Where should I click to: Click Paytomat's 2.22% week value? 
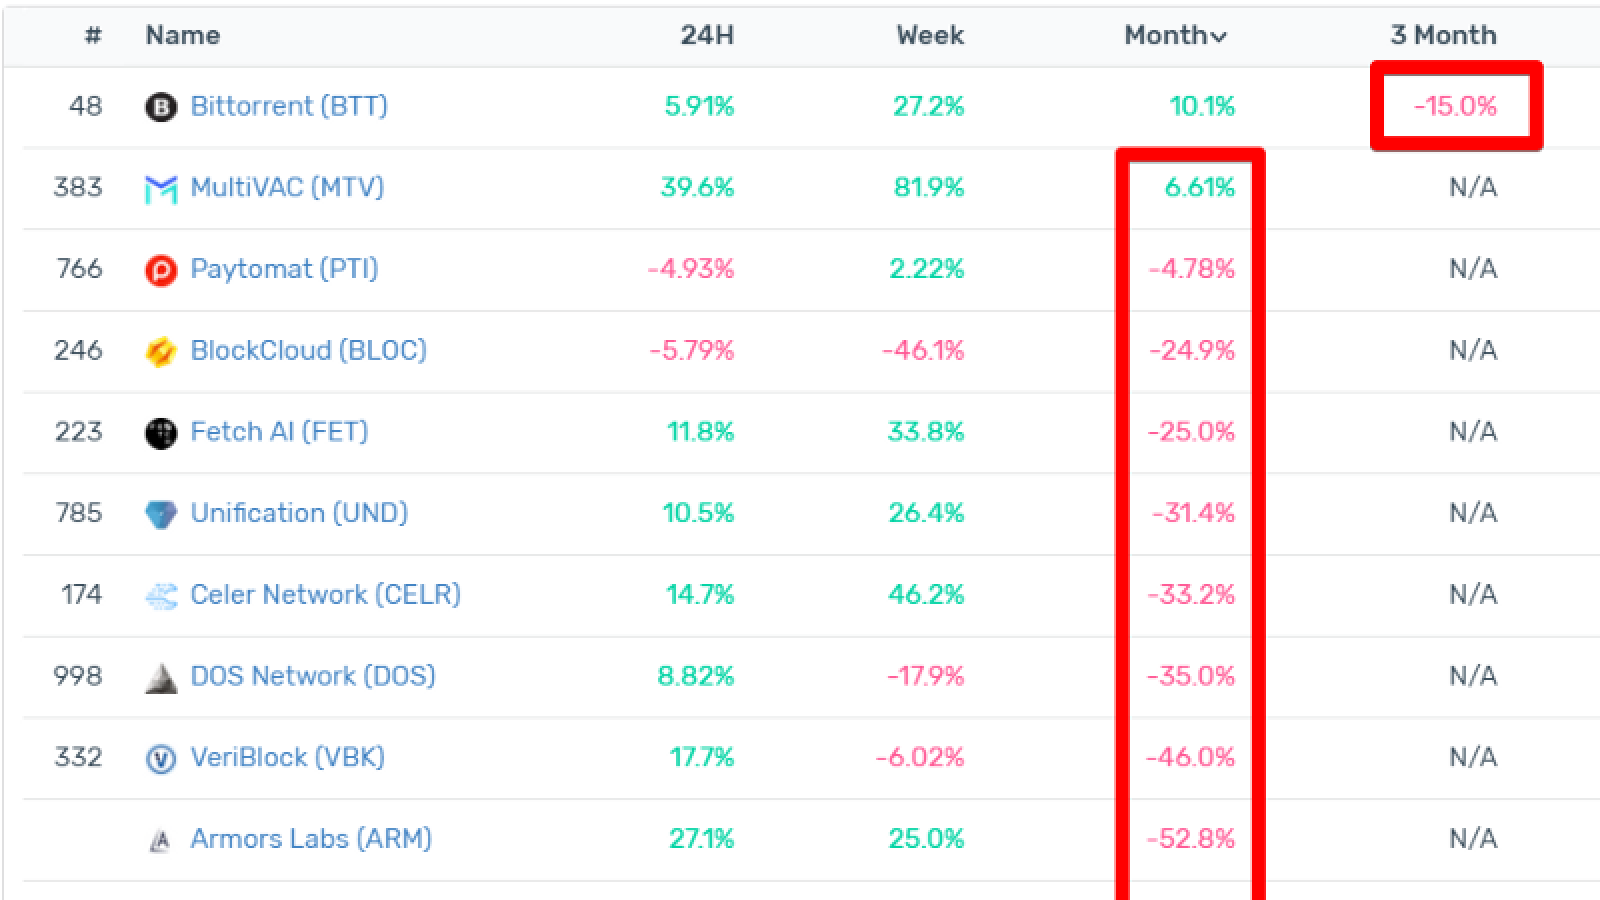926,269
